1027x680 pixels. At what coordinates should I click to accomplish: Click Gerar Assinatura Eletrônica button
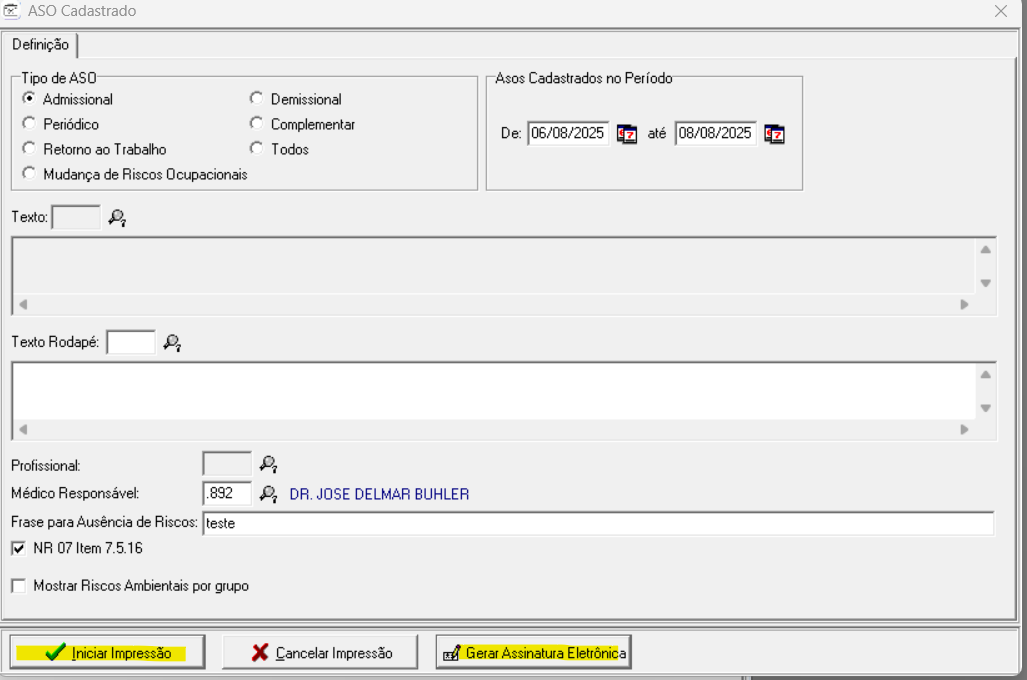pyautogui.click(x=534, y=653)
